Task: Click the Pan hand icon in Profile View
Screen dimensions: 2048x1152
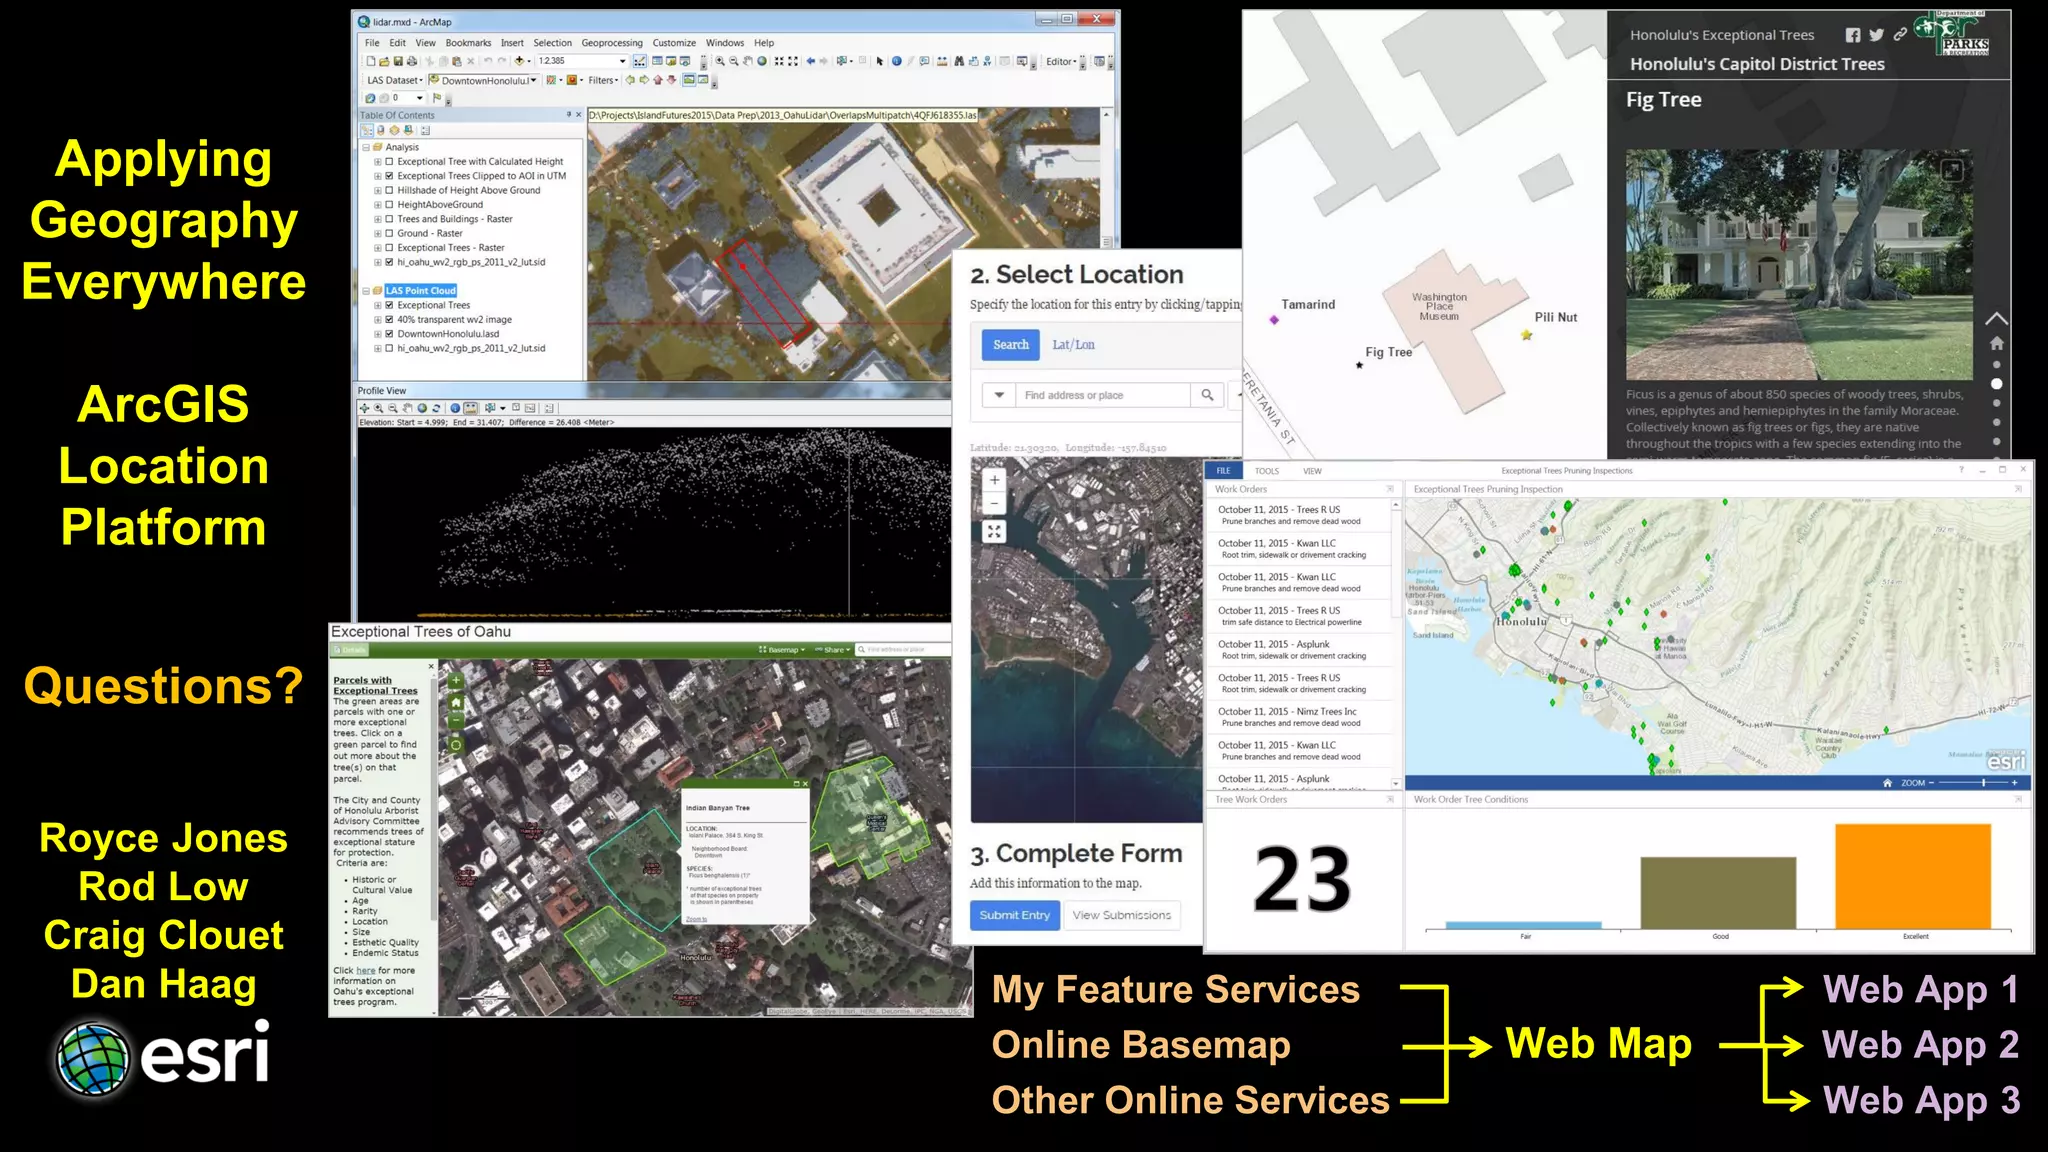Action: [x=407, y=408]
